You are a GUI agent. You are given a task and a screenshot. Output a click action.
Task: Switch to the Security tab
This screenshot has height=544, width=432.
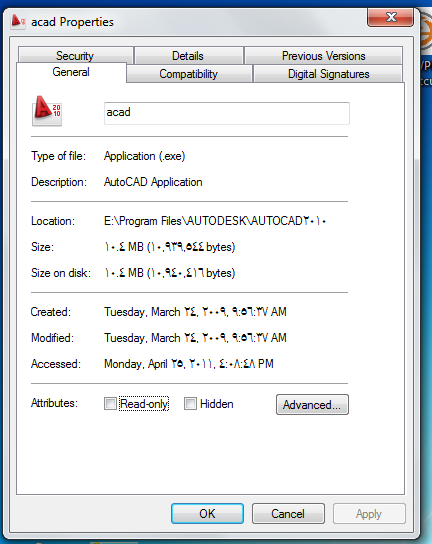click(x=76, y=55)
